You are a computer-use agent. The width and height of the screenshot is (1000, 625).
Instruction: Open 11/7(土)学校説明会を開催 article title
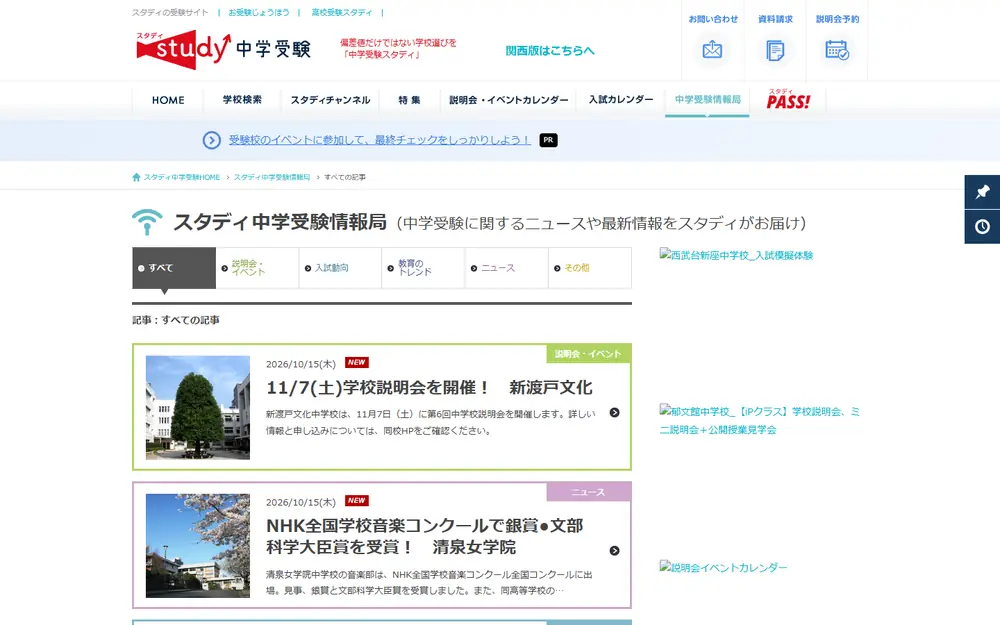(x=429, y=388)
